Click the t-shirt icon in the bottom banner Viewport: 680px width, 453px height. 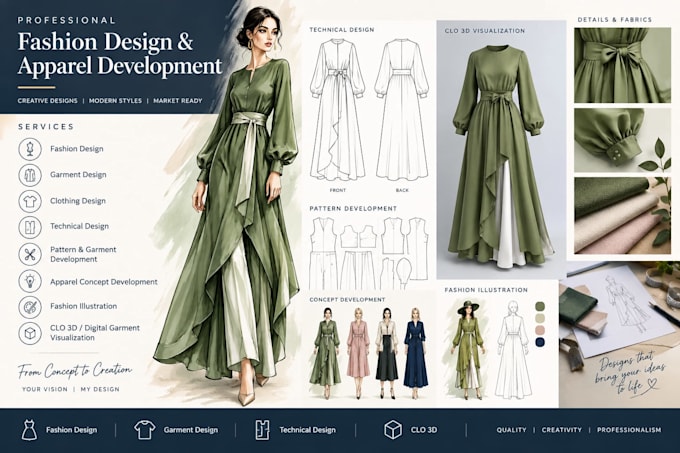[145, 430]
